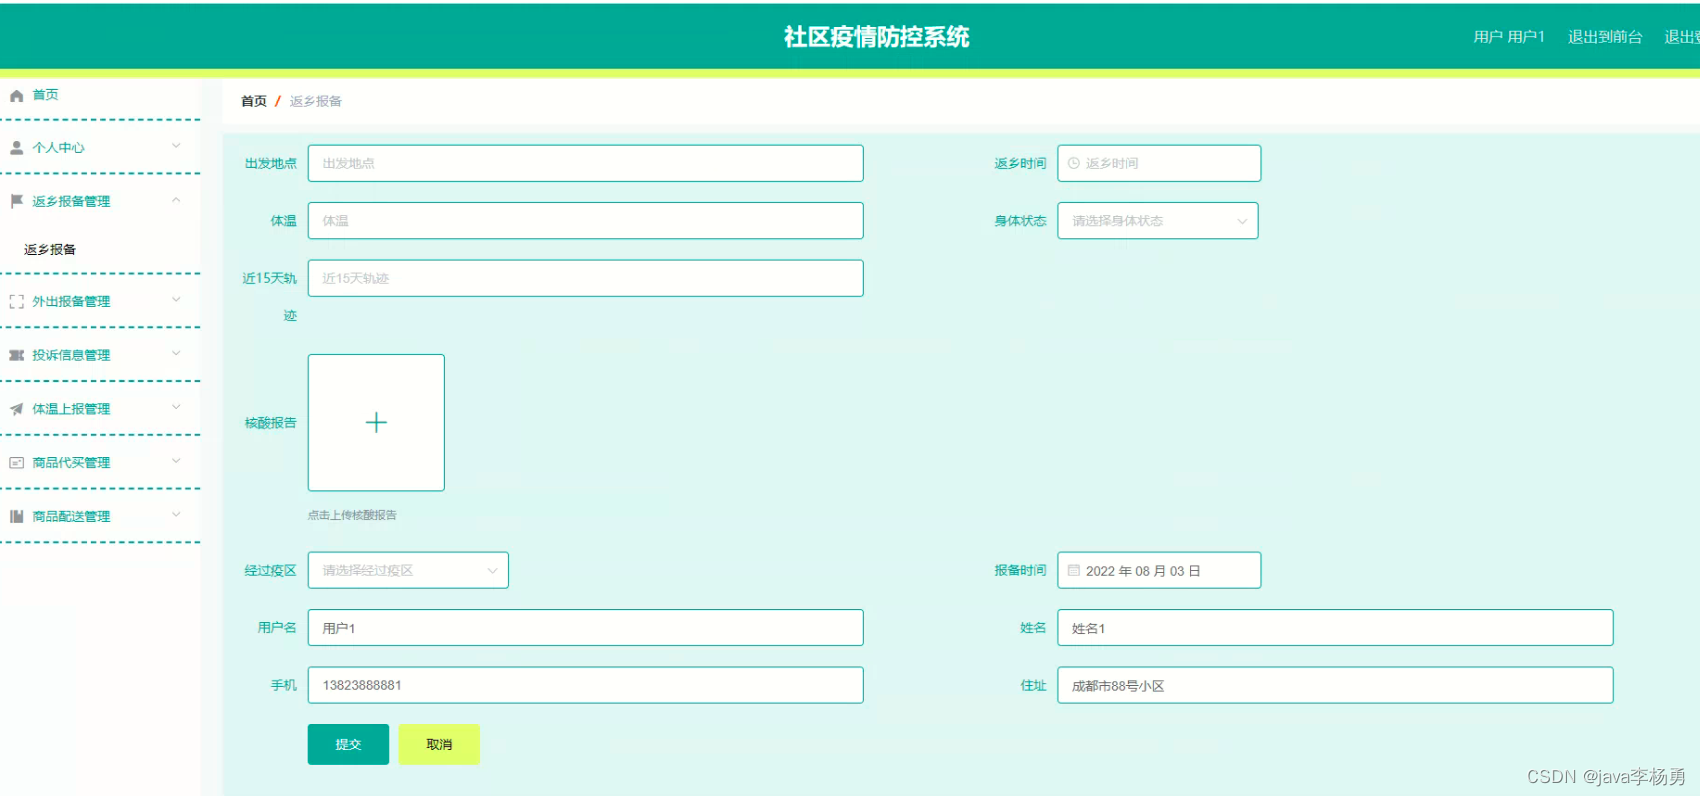Click the icon beside 商品配送管理
This screenshot has width=1700, height=796.
tap(16, 517)
